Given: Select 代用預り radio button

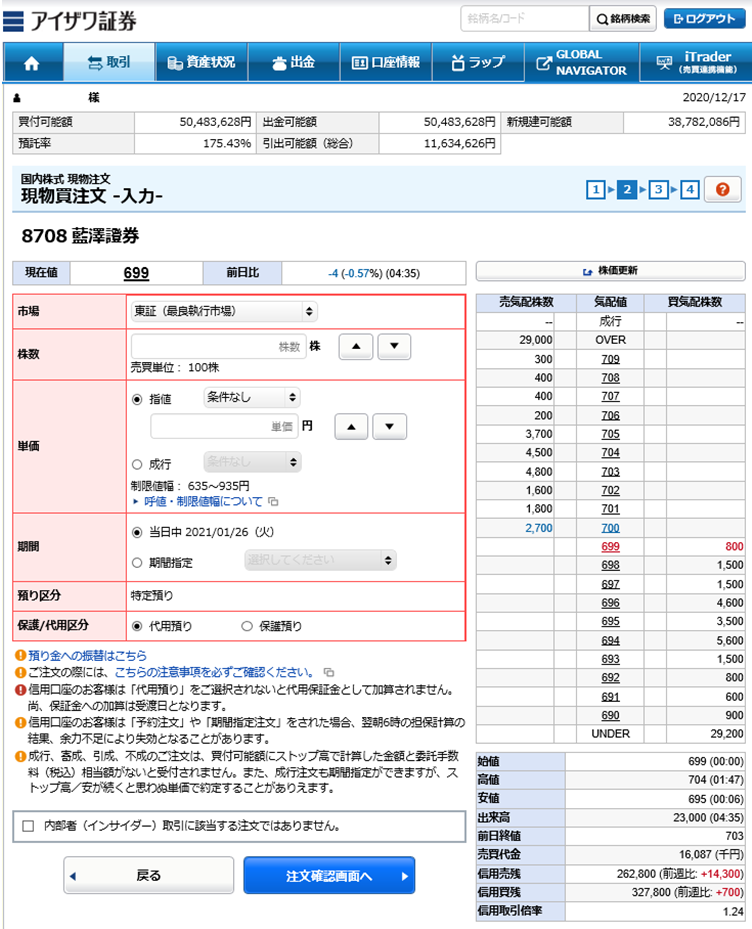Looking at the screenshot, I should click(x=137, y=626).
